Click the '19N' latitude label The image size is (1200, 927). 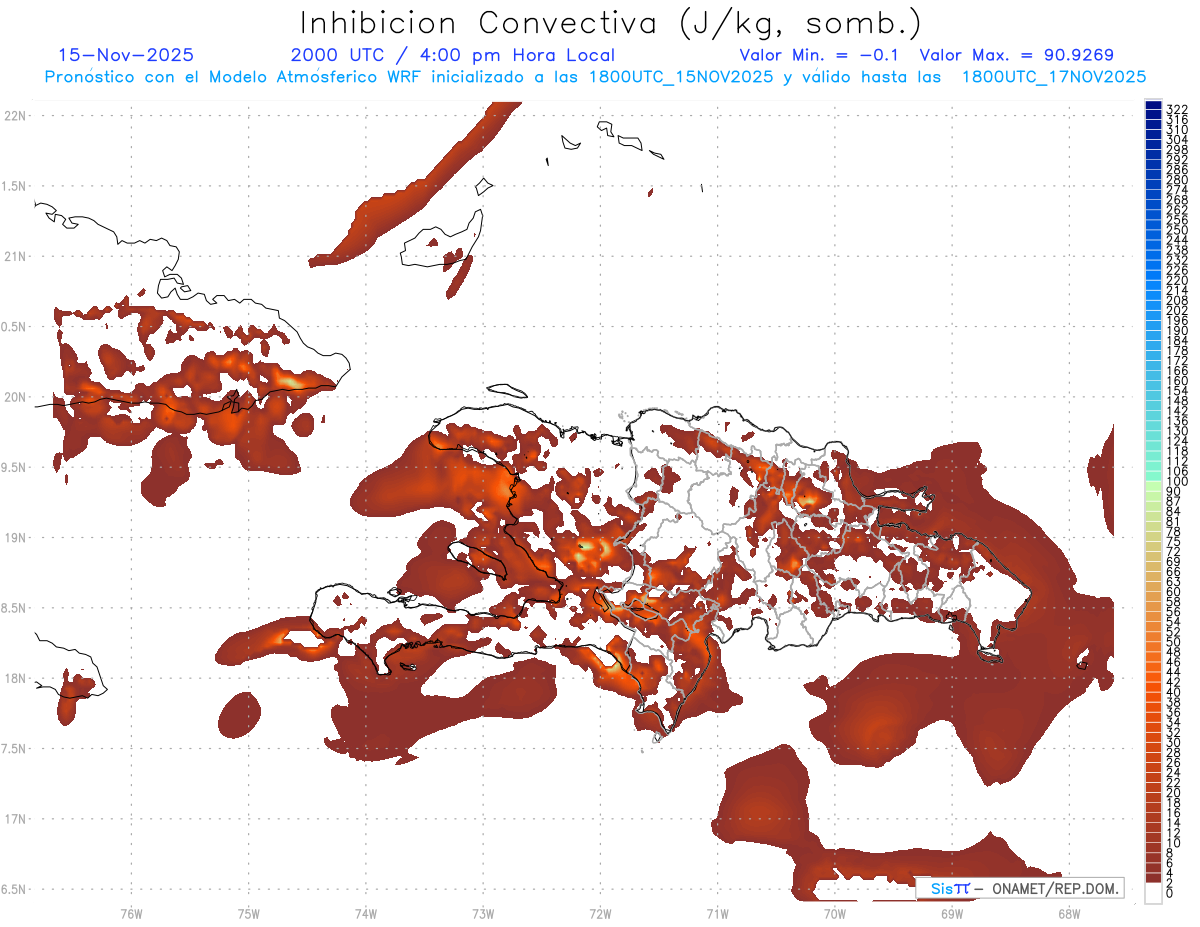click(15, 537)
